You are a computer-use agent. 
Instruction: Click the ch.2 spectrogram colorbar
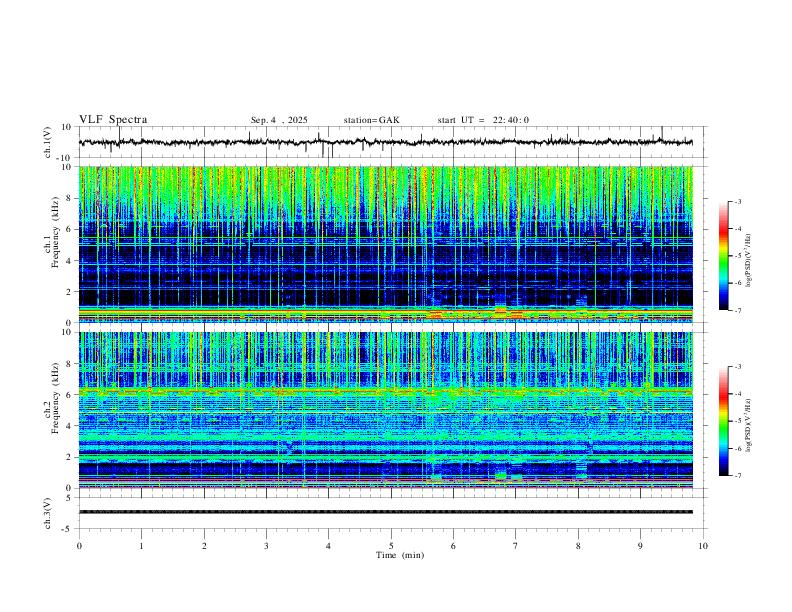pos(724,421)
